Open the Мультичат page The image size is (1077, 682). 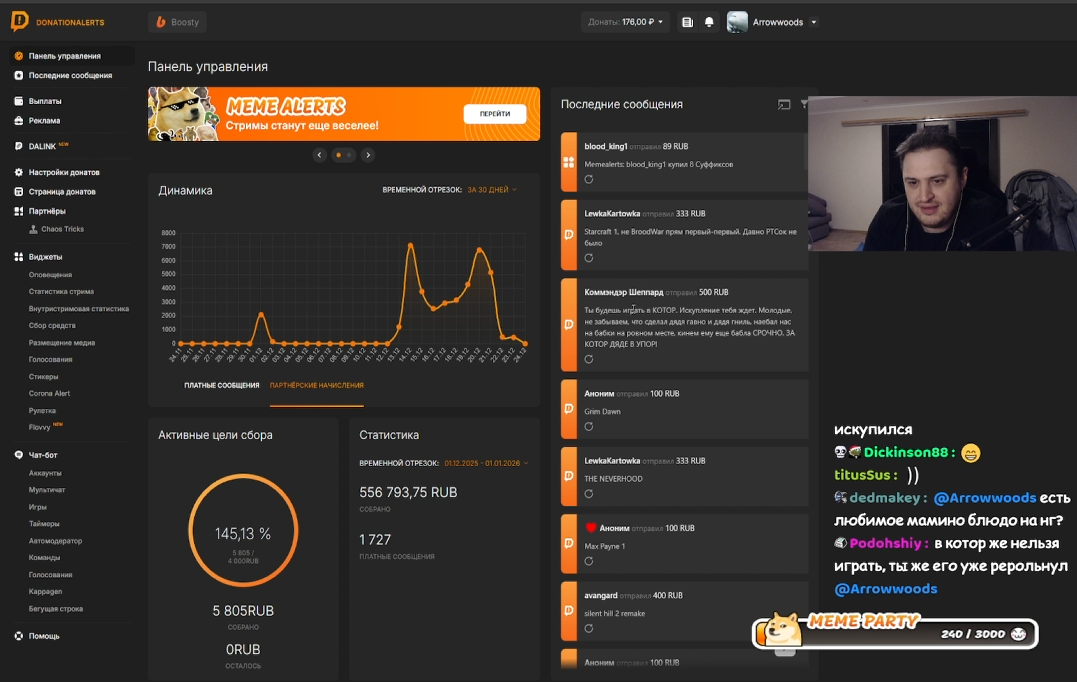[x=47, y=490]
